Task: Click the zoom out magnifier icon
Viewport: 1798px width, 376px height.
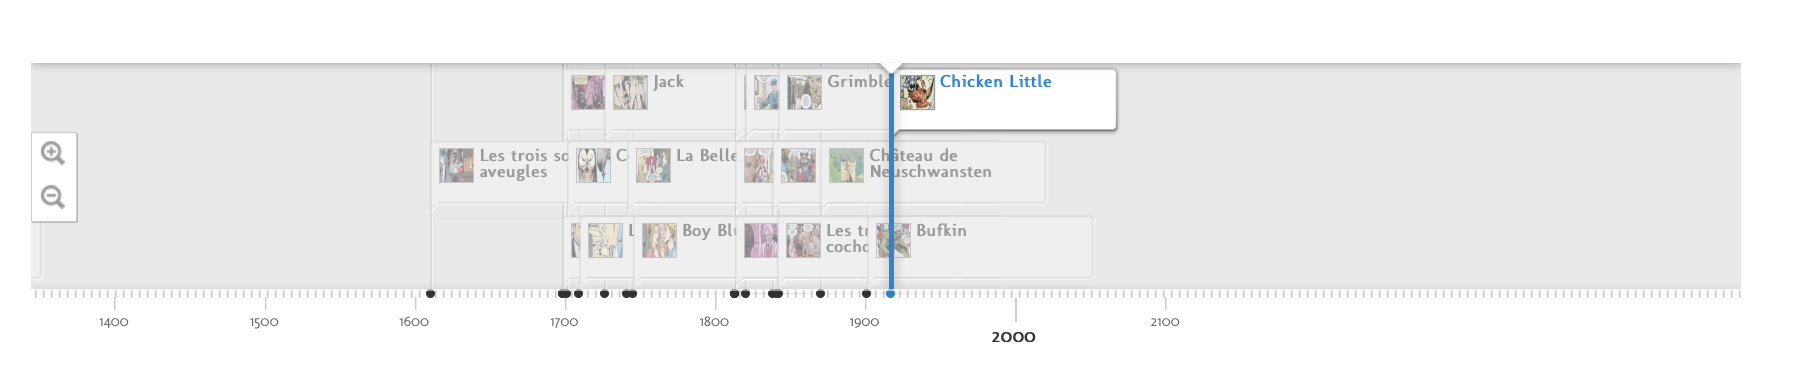Action: [53, 197]
